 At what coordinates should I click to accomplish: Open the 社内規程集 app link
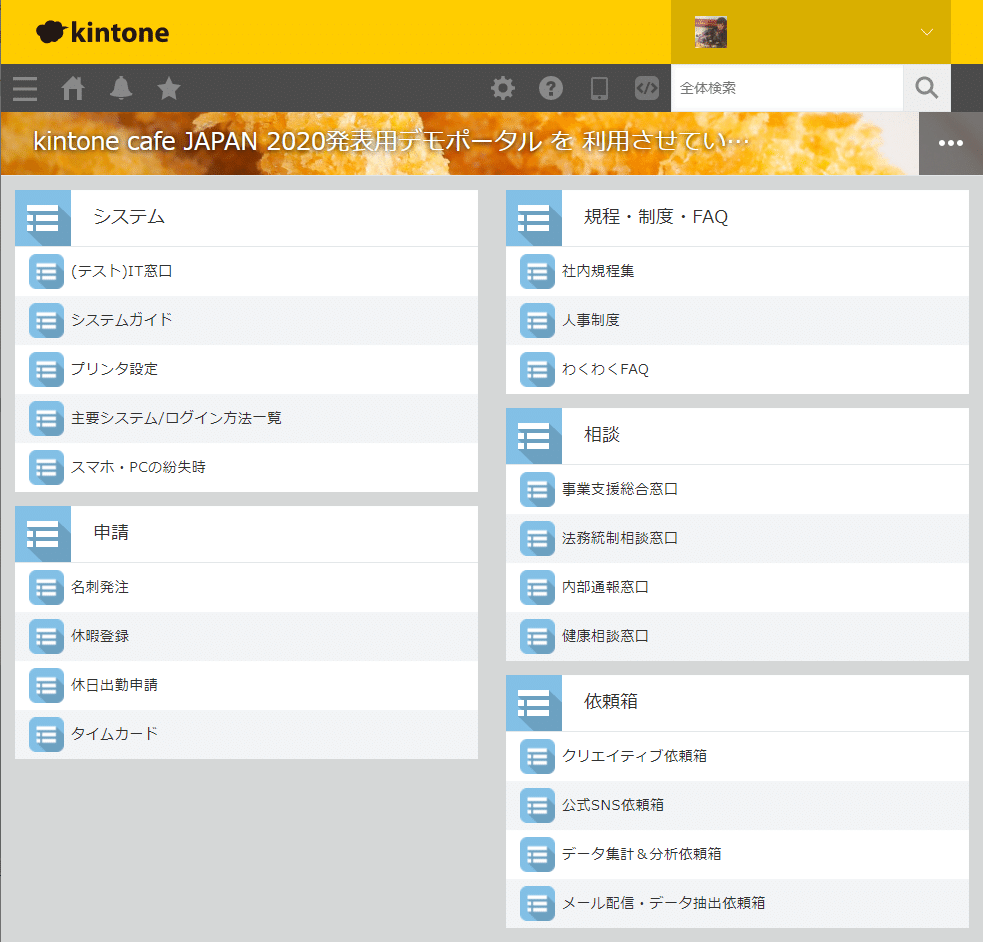click(x=598, y=271)
